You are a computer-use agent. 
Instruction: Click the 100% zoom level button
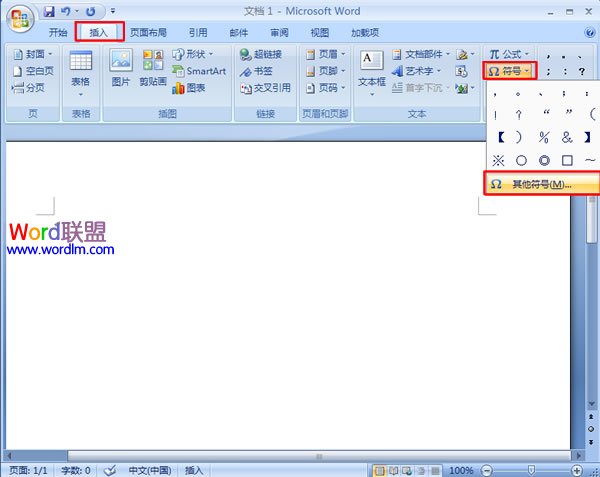[461, 470]
